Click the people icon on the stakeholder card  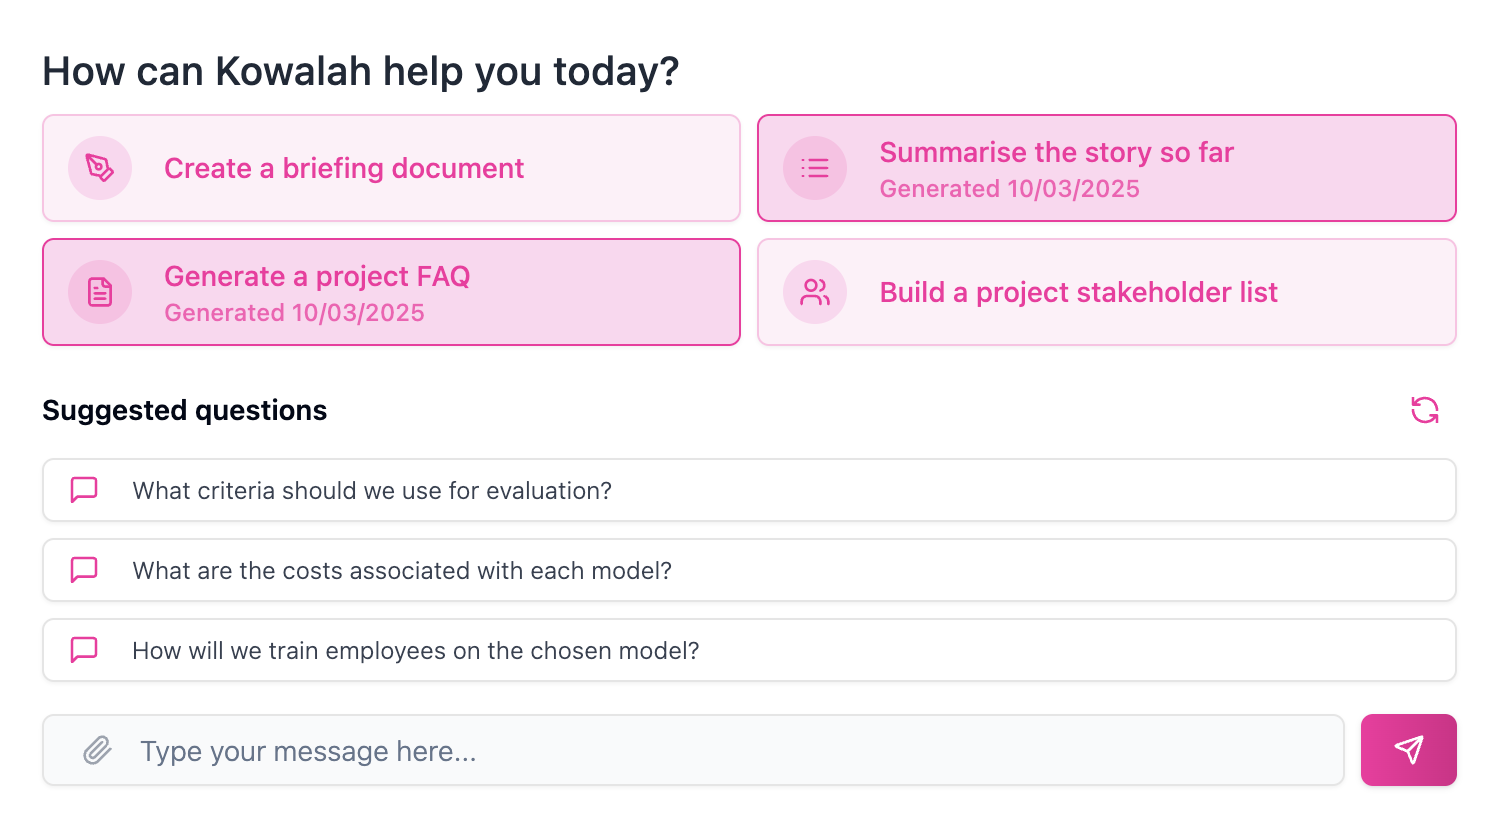[x=815, y=292]
